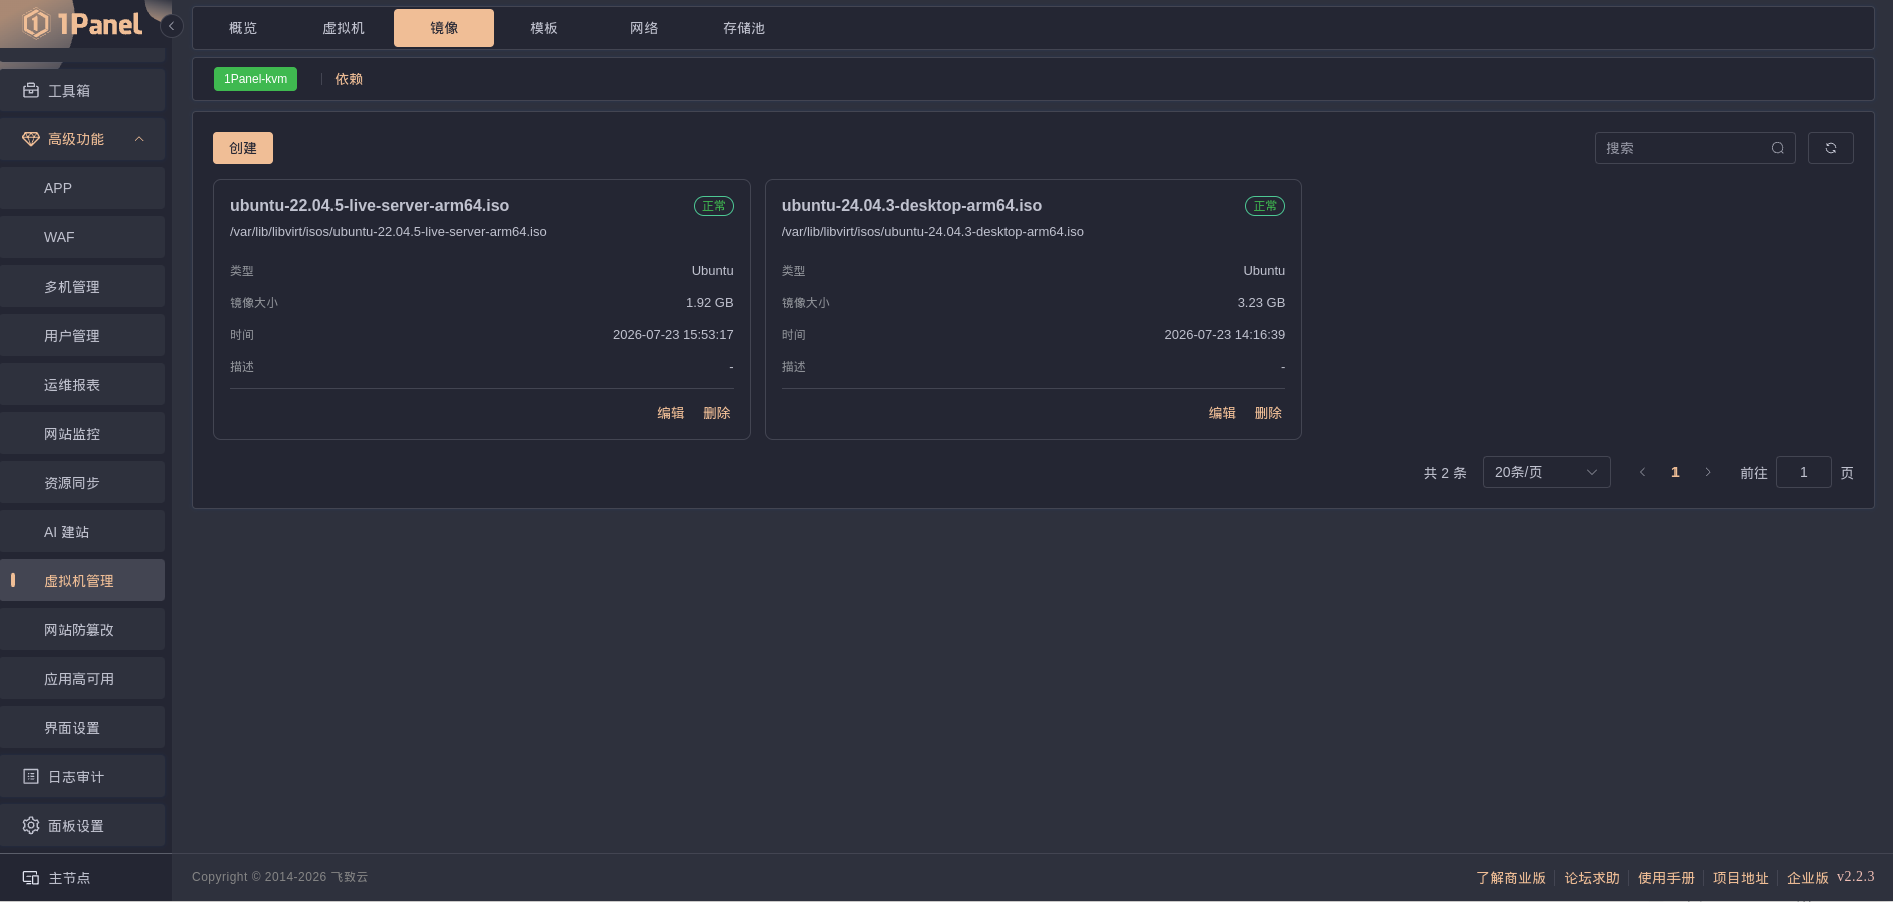The image size is (1893, 902).
Task: Select 虚拟机管理 in sidebar
Action: [x=82, y=580]
